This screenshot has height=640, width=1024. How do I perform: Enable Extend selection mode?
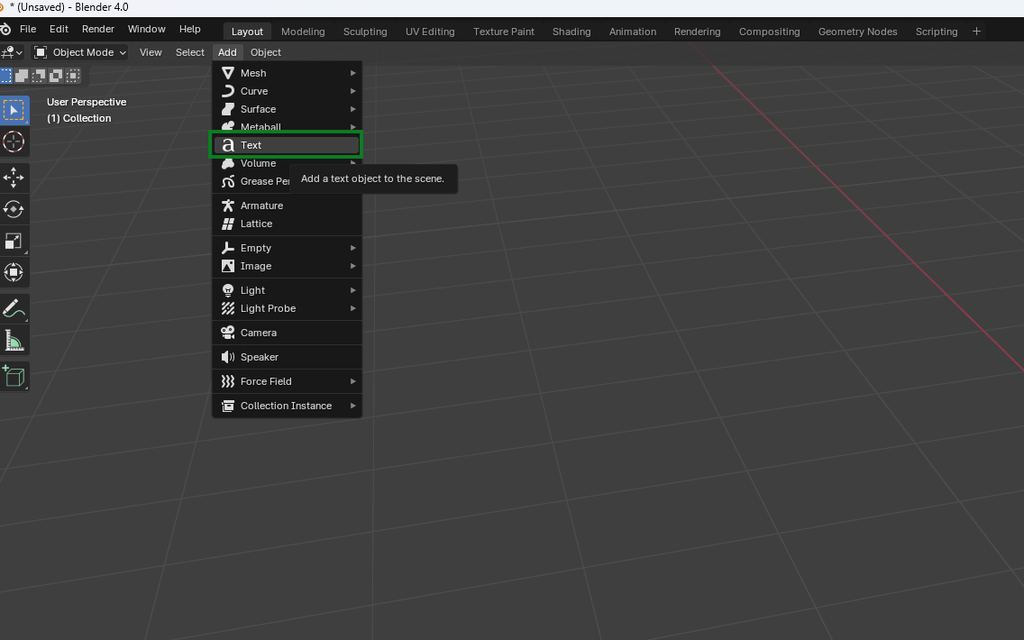pyautogui.click(x=20, y=76)
